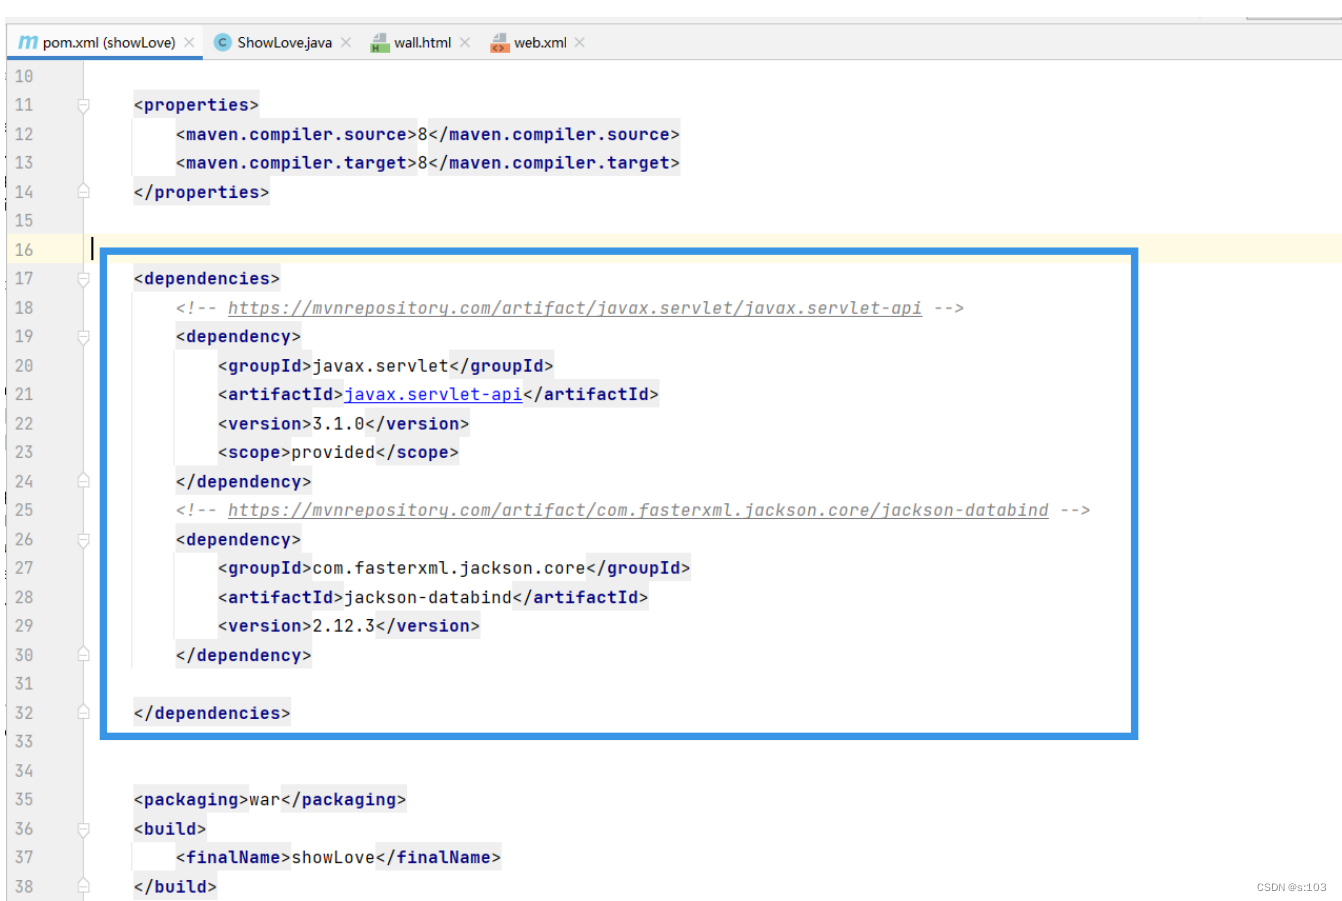
Task: Click the opening build tag
Action: [x=170, y=828]
